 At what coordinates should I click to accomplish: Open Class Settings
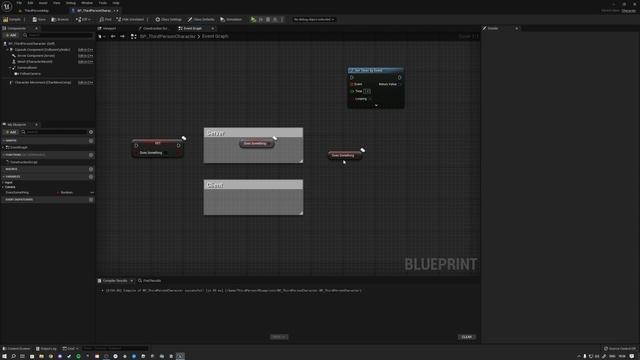[169, 19]
